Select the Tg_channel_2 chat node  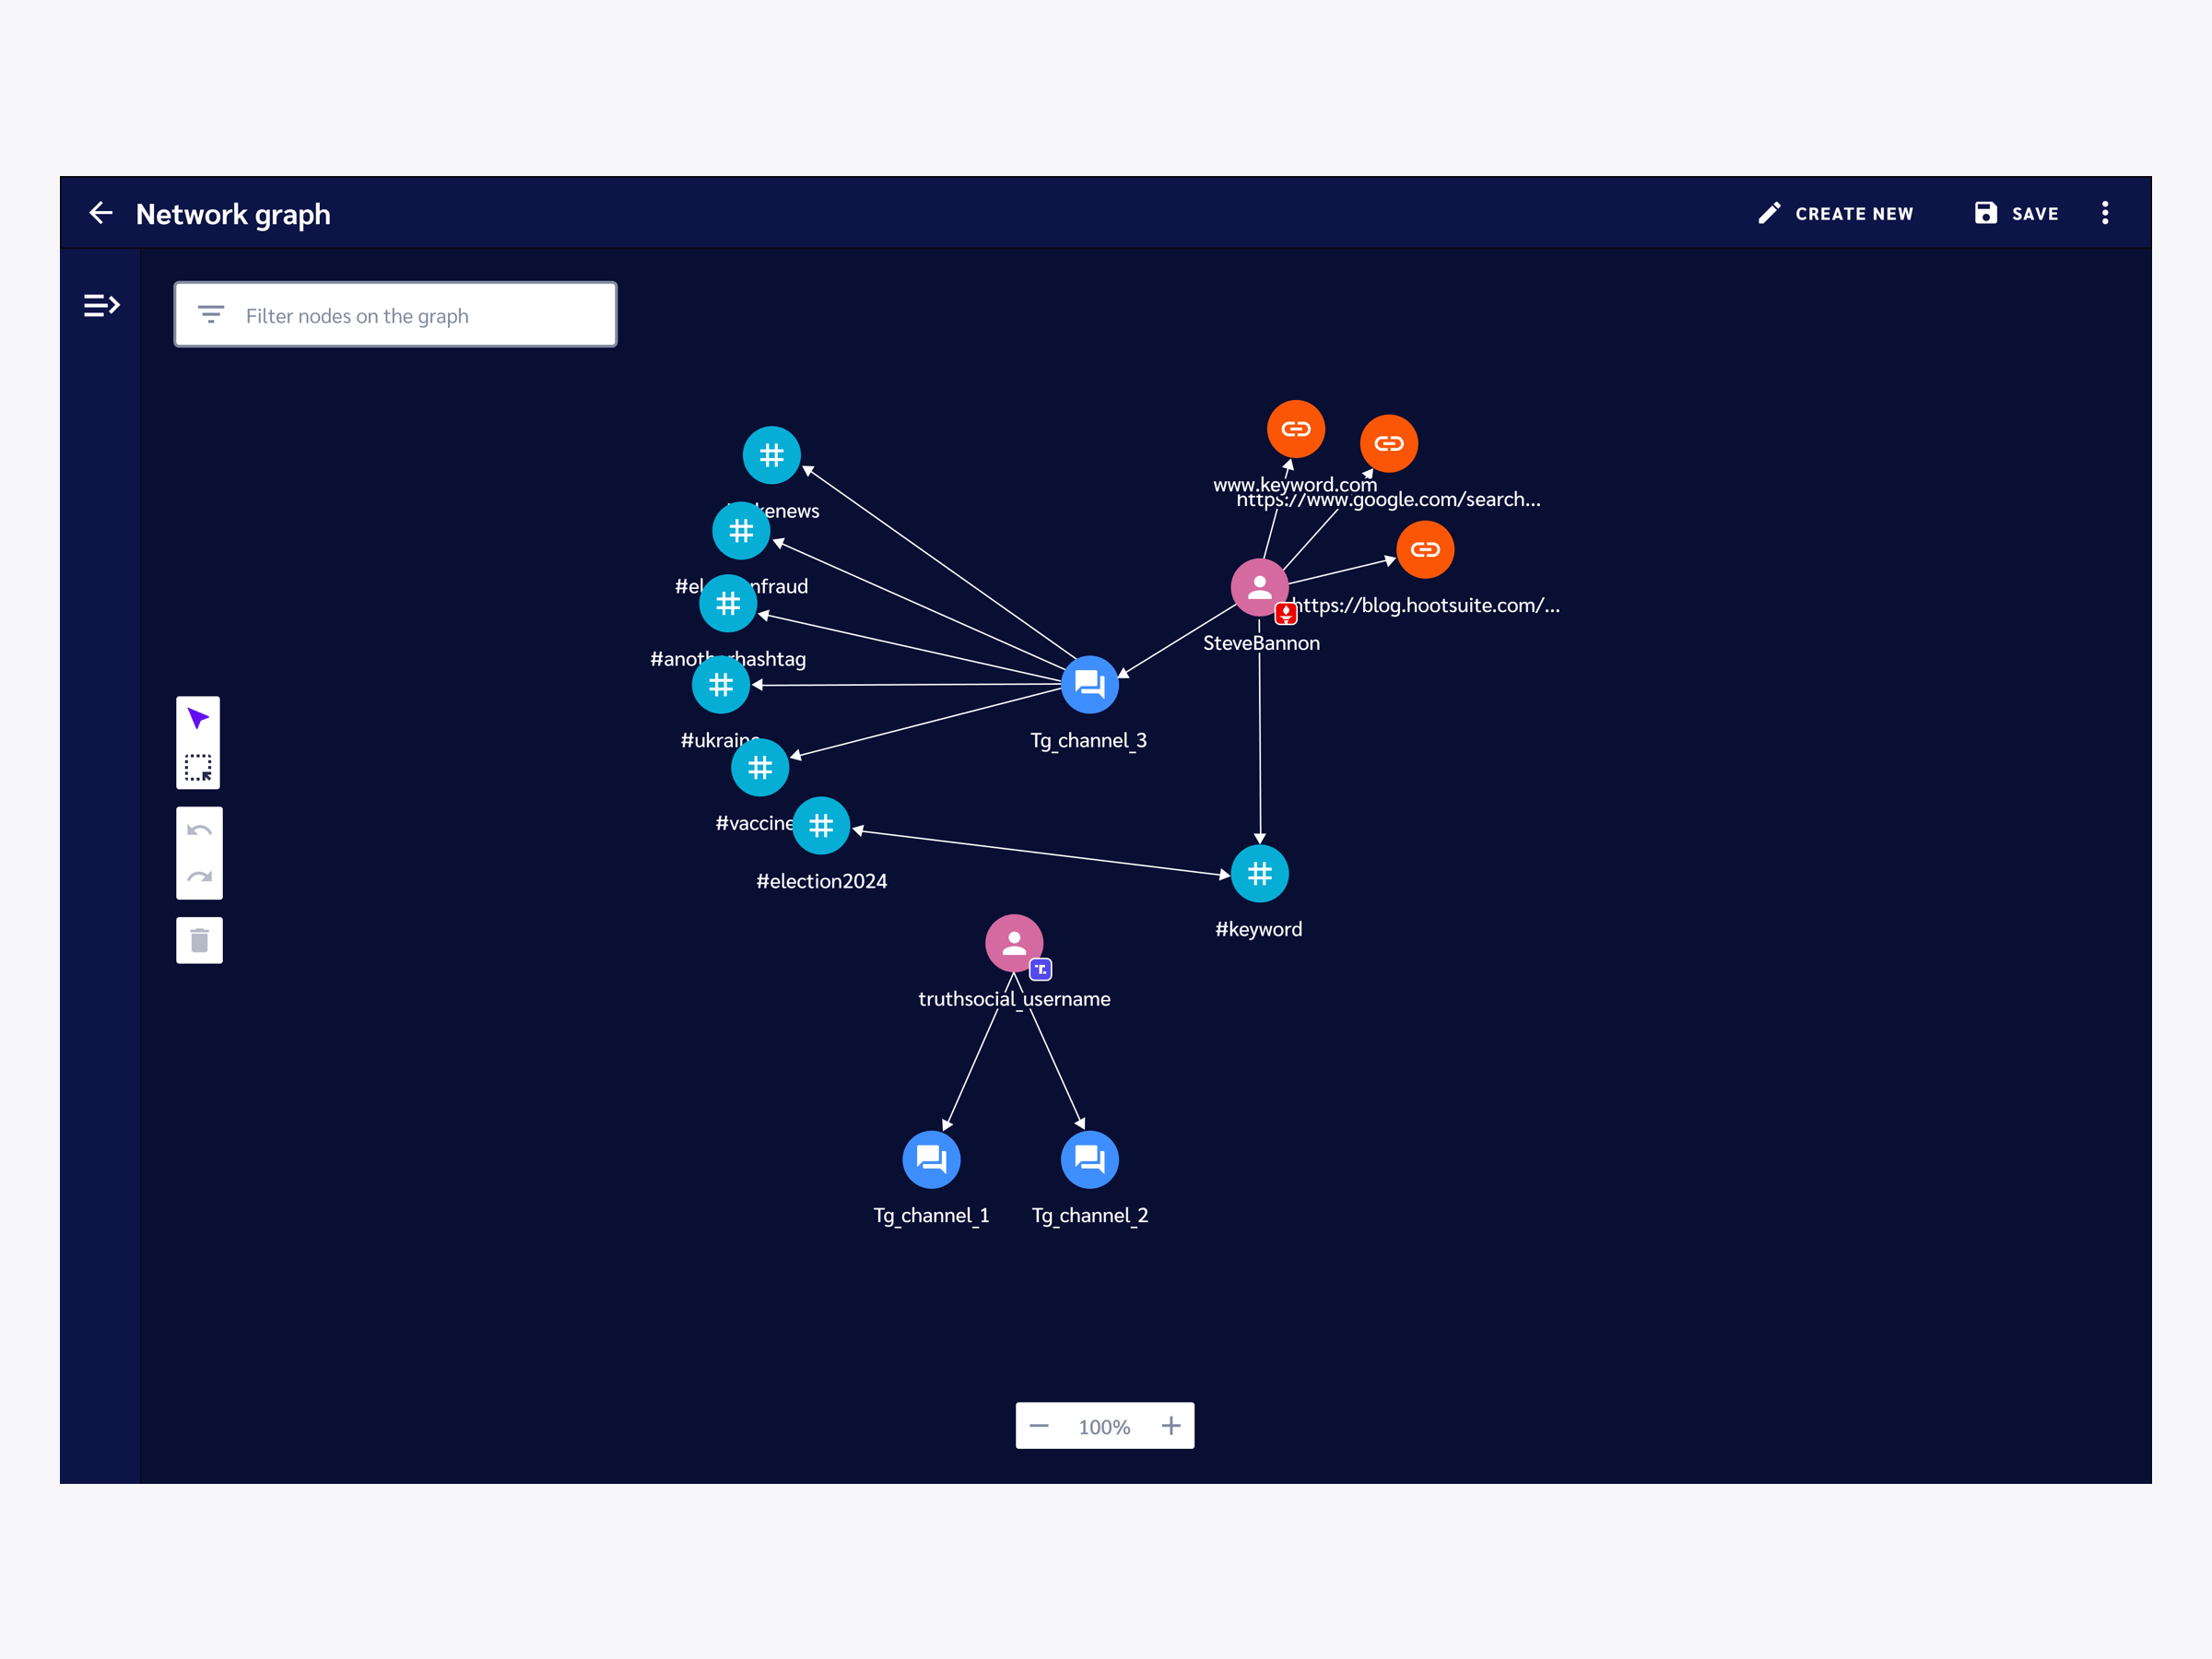pyautogui.click(x=1090, y=1160)
